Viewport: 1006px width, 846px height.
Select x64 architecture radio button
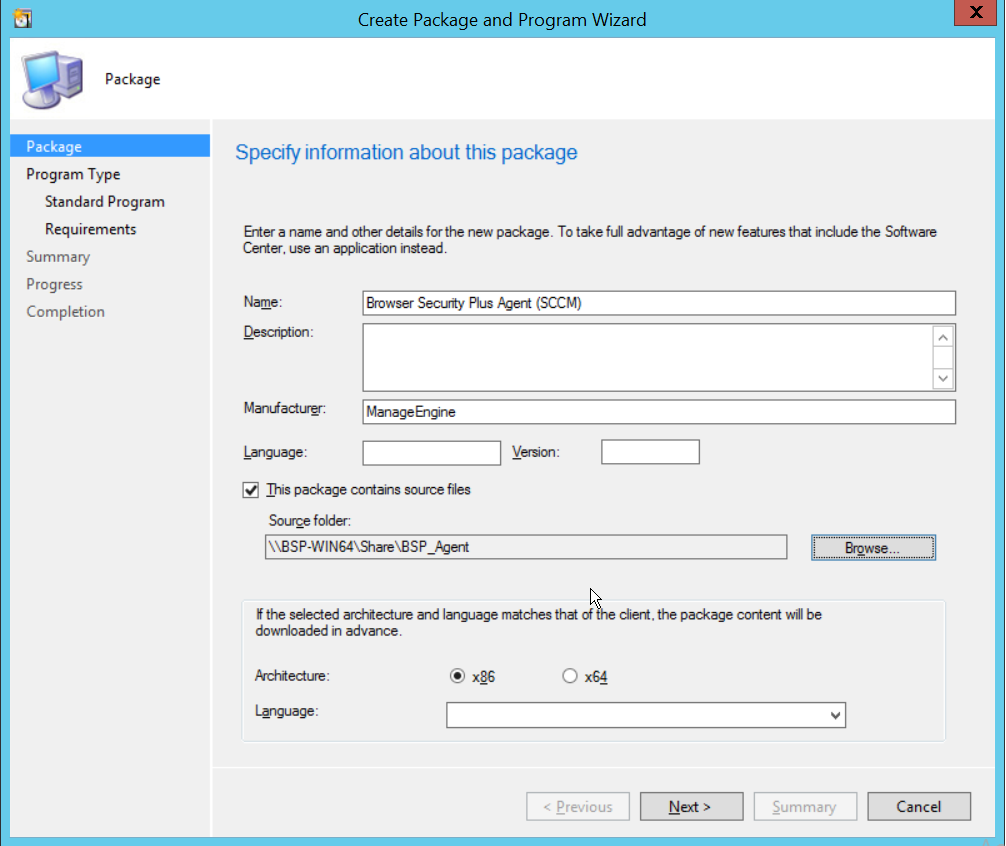(x=570, y=677)
